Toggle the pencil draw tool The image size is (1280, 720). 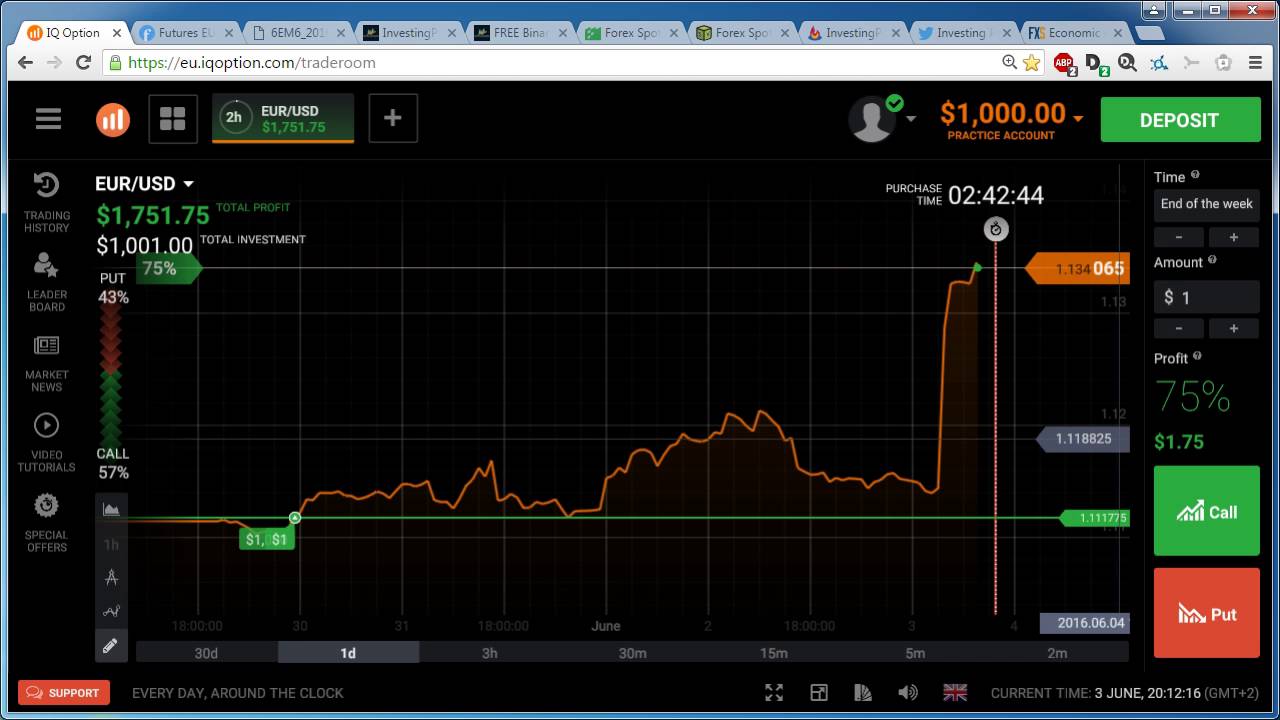(x=111, y=645)
